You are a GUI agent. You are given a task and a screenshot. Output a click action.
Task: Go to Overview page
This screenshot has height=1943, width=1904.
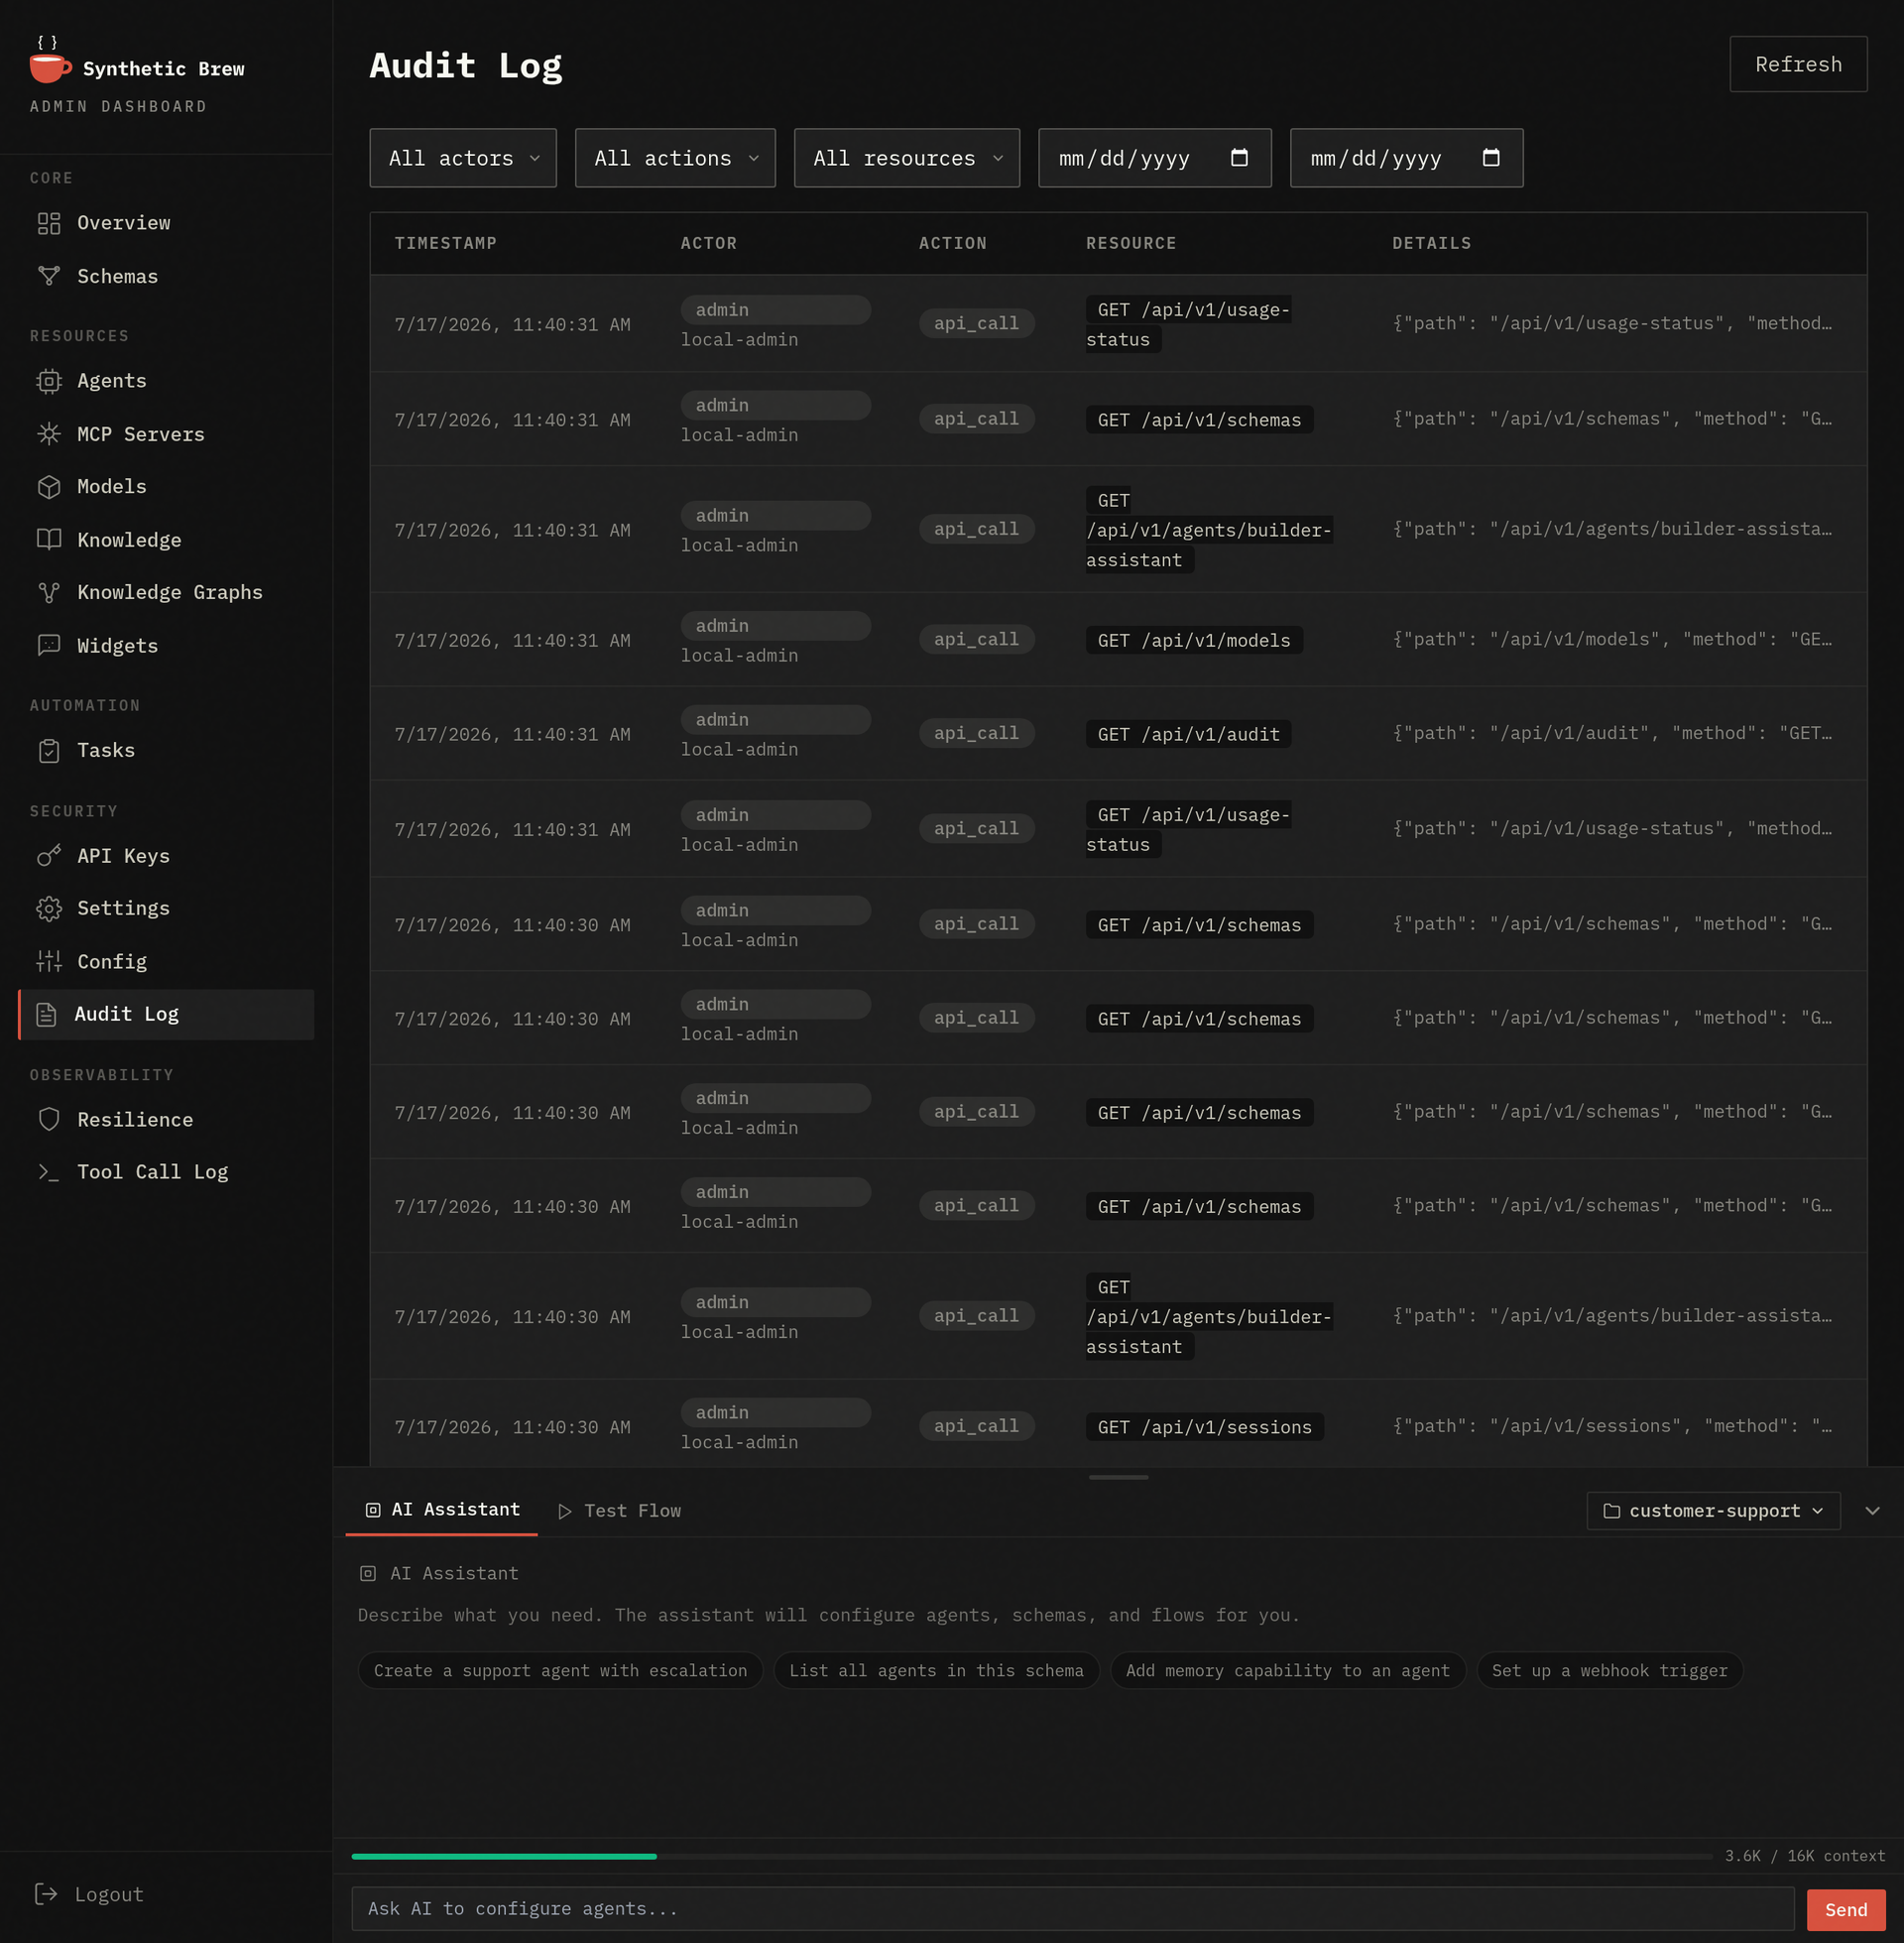click(166, 223)
